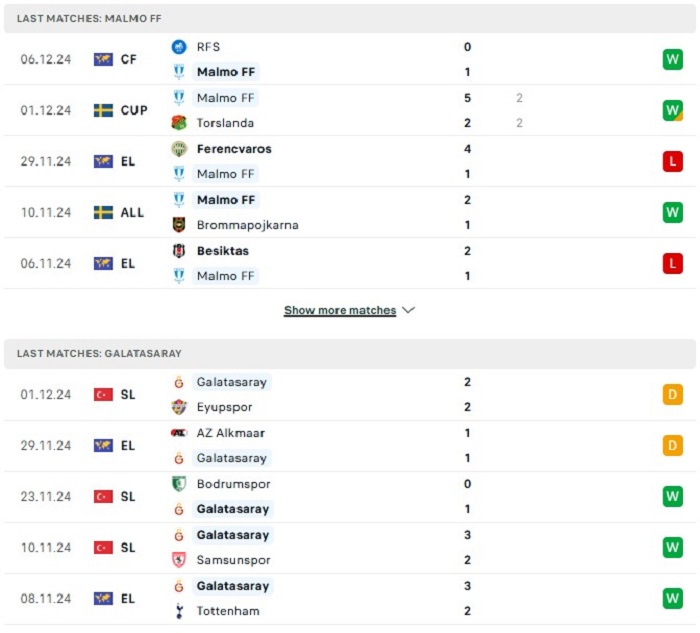Select the Last Matches: Galatasaray header
Viewport: 700px width, 633px height.
350,354
